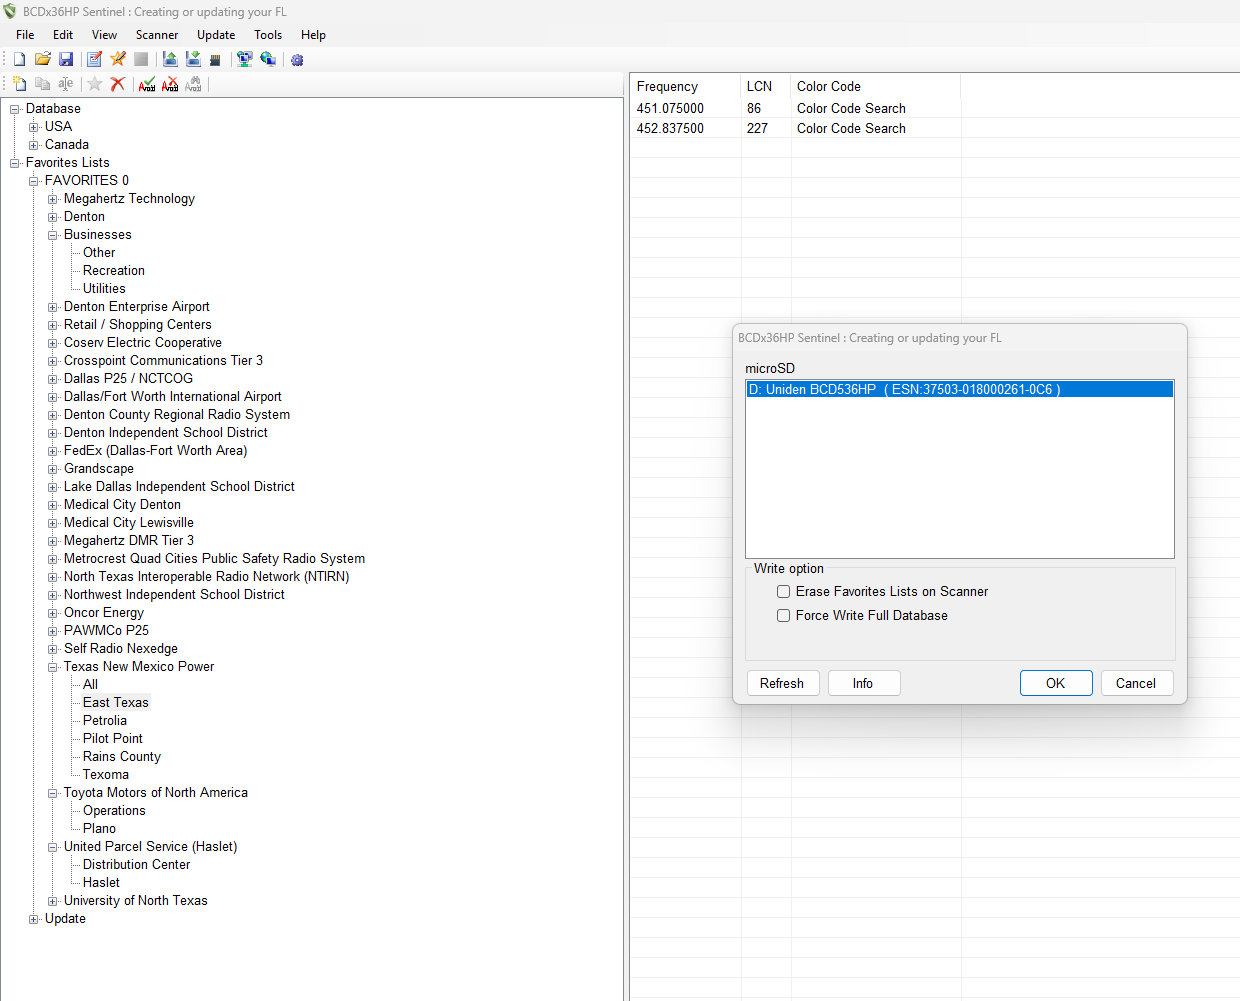1240x1001 pixels.
Task: Click the Avoid with red X icon
Action: pyautogui.click(x=170, y=84)
